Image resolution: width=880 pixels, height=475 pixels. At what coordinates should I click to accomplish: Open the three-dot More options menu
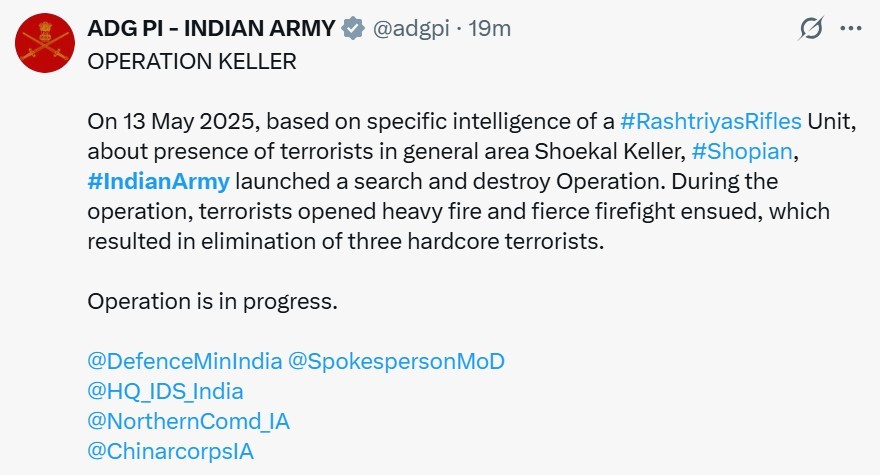tap(850, 28)
